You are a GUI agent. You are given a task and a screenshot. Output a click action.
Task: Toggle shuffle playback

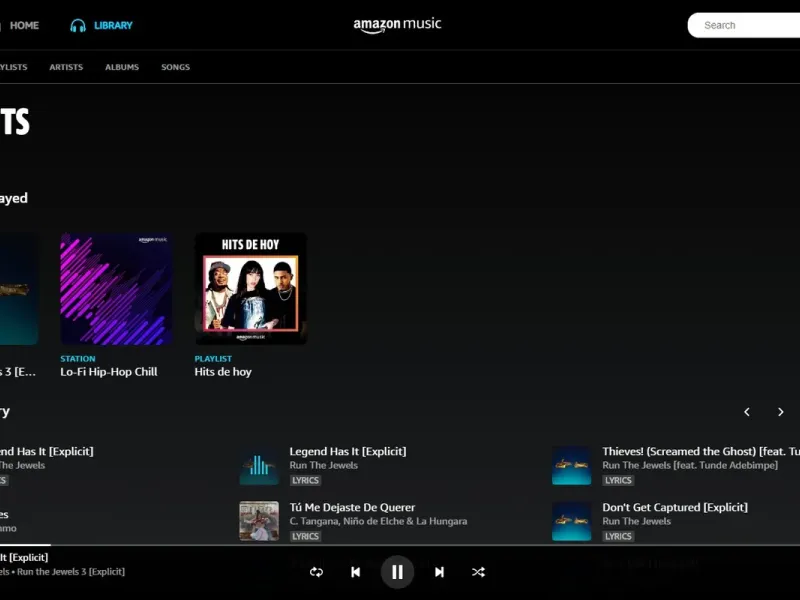478,572
